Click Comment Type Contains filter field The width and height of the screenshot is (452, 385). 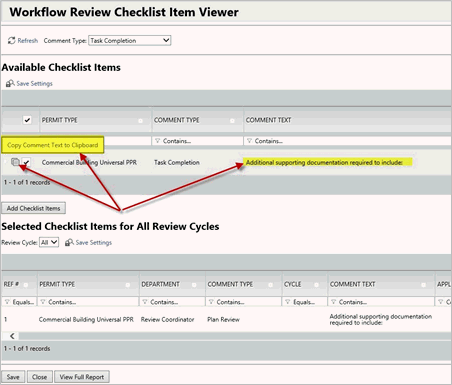198,141
